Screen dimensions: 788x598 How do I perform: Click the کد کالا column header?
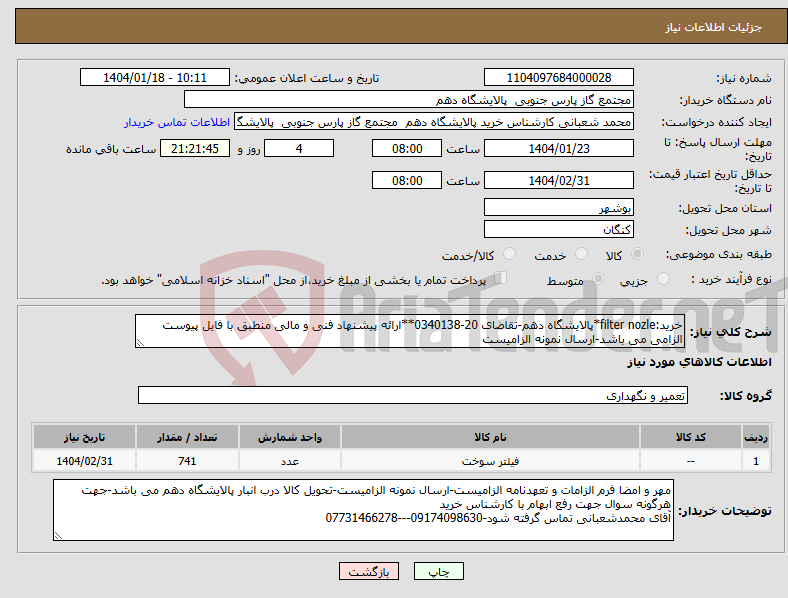pyautogui.click(x=691, y=437)
